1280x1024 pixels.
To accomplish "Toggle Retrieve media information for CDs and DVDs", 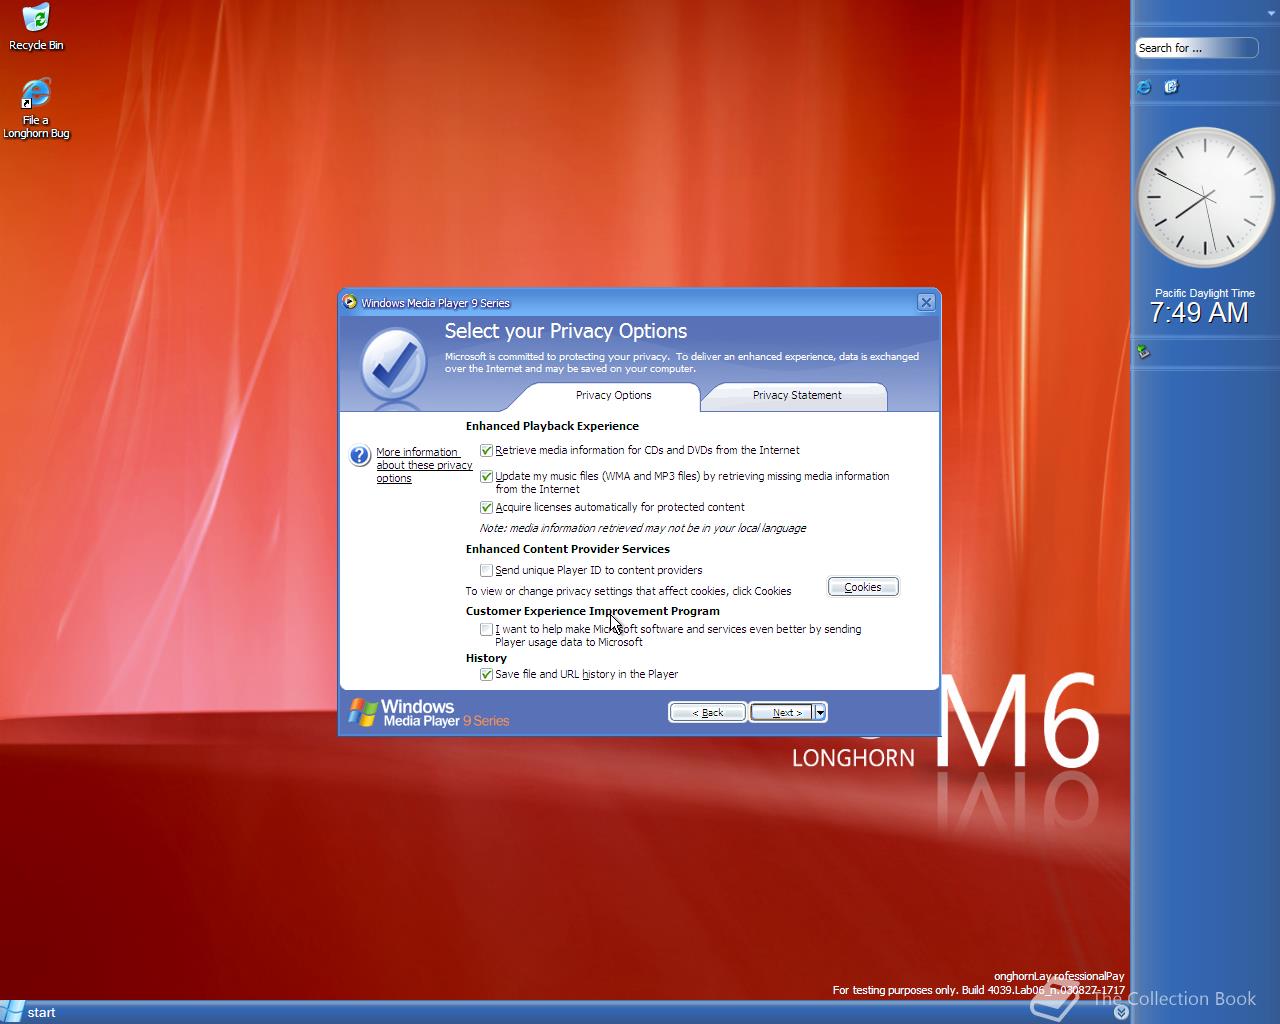I will pyautogui.click(x=486, y=451).
